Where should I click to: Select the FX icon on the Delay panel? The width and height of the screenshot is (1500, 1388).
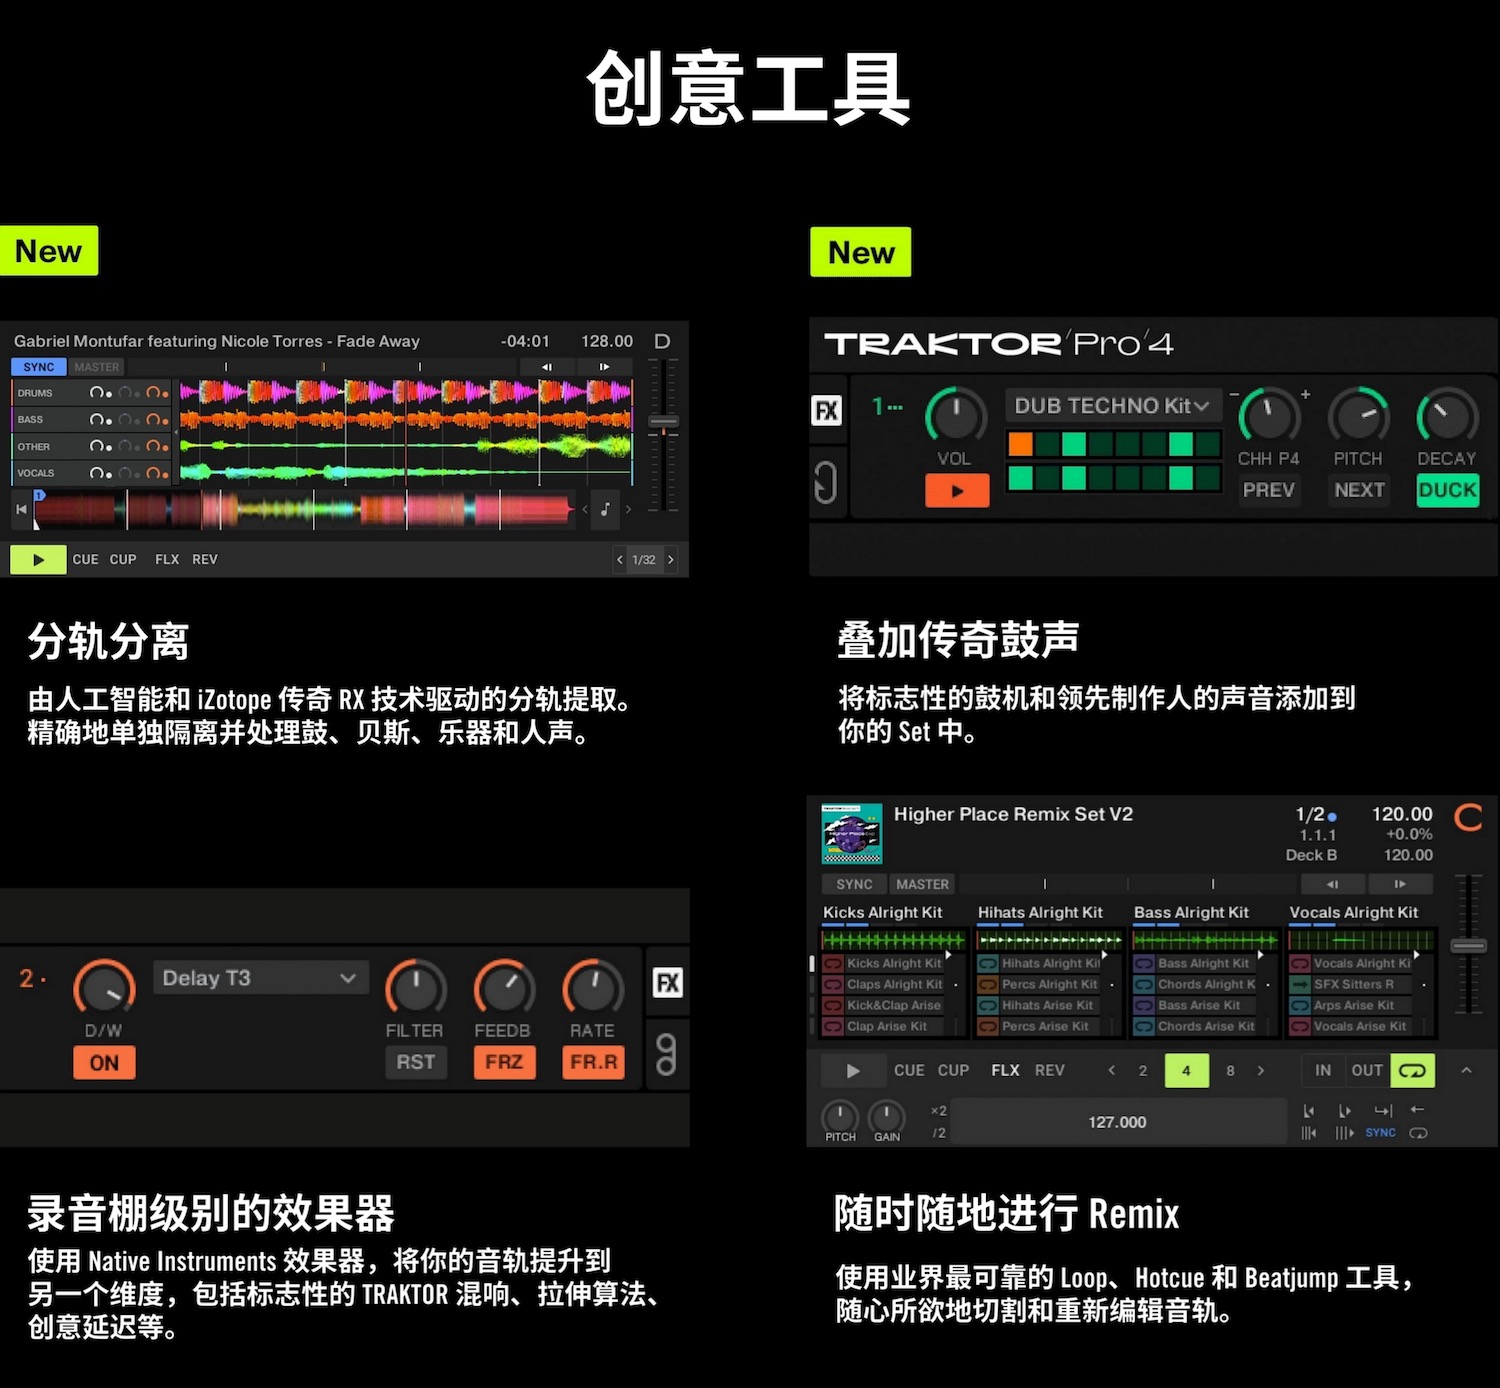coord(667,983)
